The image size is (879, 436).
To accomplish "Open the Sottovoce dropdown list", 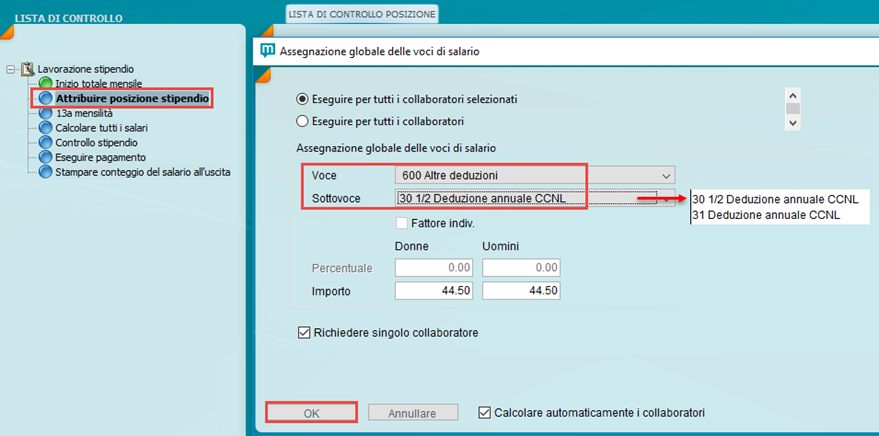I will pyautogui.click(x=667, y=198).
